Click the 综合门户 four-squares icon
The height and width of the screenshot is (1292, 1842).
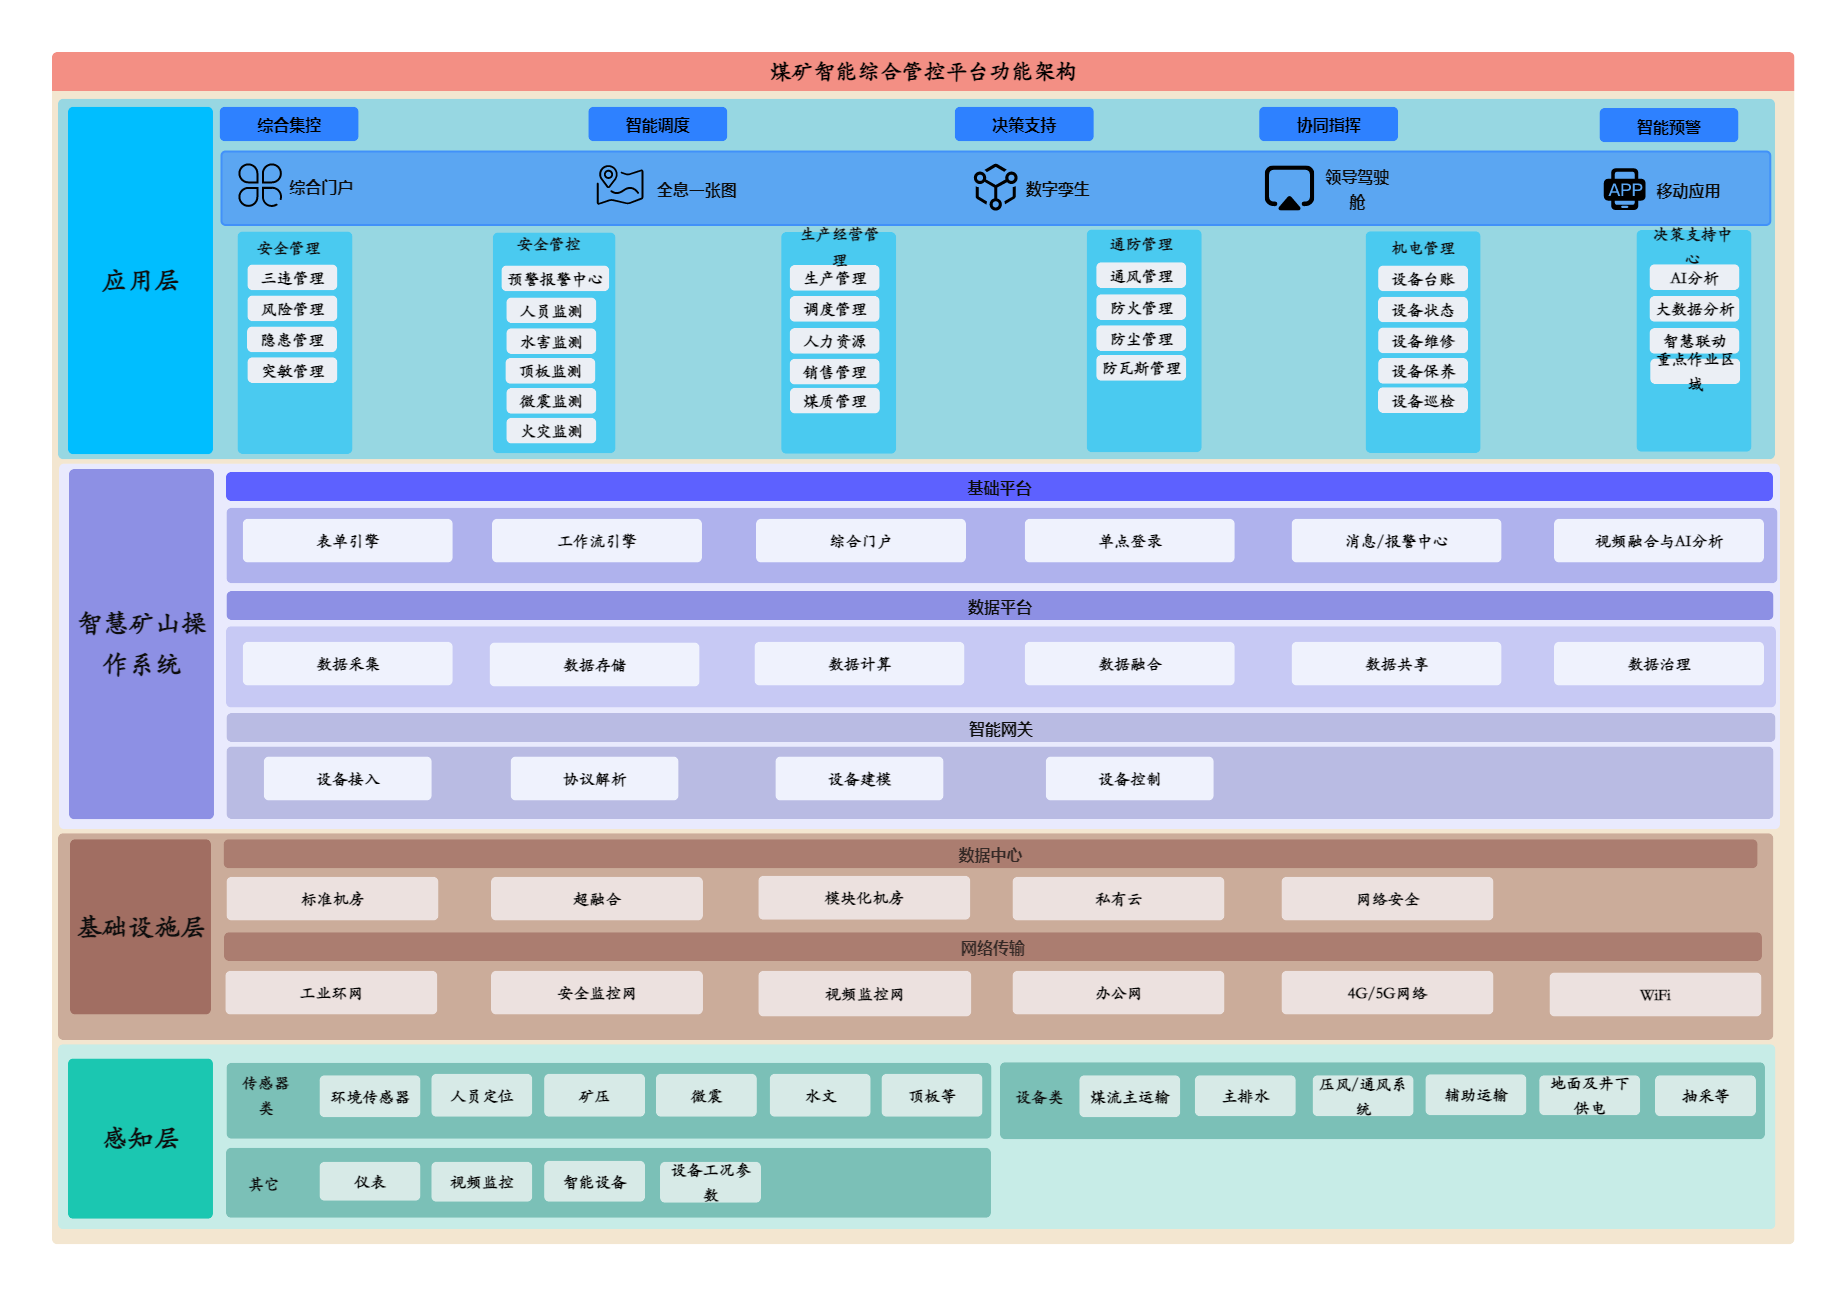click(x=260, y=186)
